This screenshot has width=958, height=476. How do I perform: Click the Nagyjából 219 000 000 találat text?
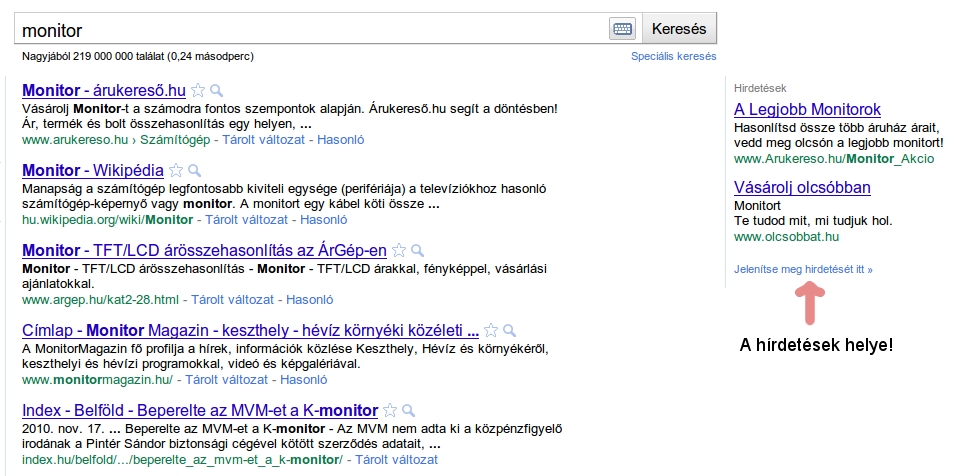click(x=137, y=56)
